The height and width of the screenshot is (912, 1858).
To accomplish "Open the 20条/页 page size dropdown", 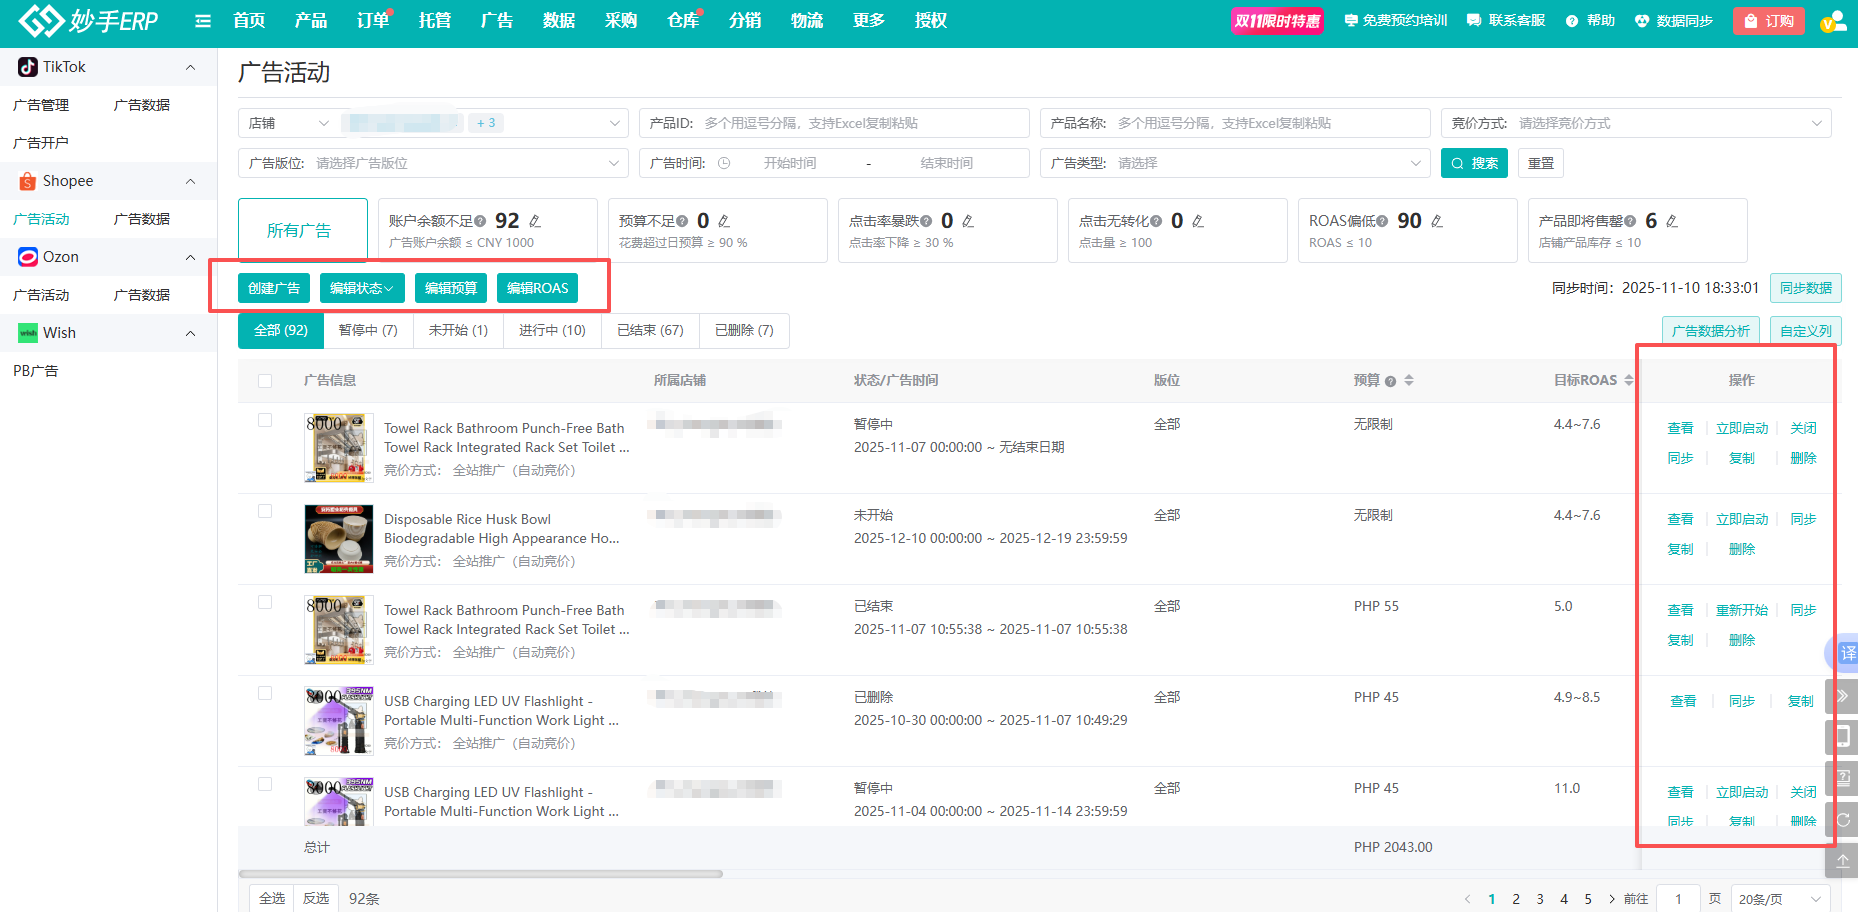I will (x=1780, y=899).
